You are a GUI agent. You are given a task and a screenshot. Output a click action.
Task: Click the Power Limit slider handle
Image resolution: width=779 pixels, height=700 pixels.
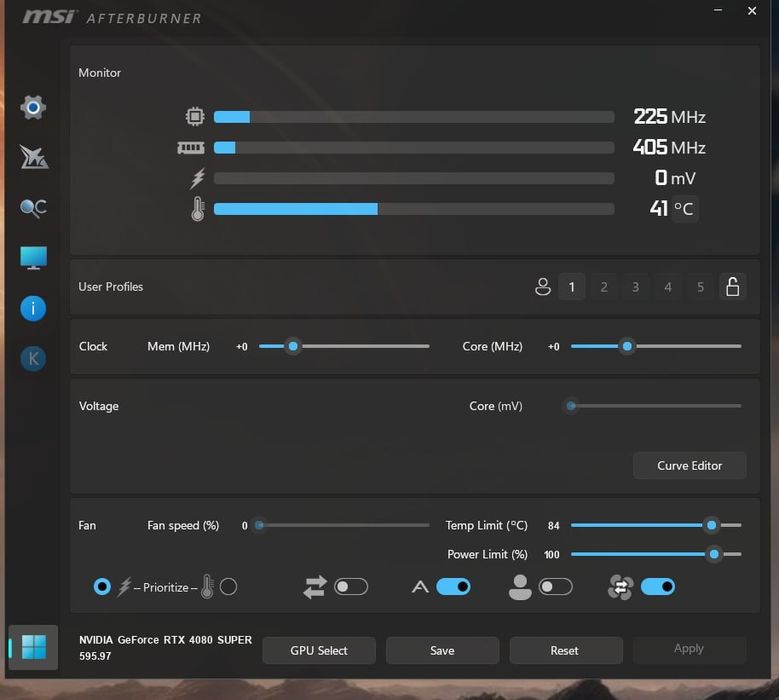pyautogui.click(x=714, y=554)
